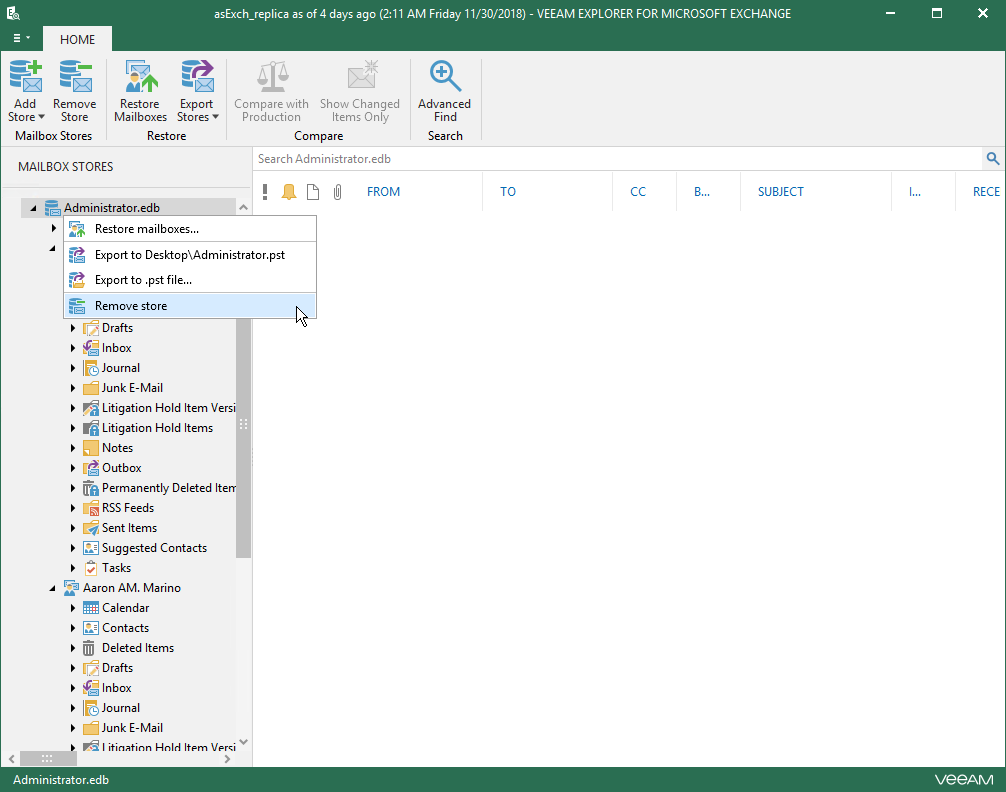Click the Calendar folder icon under Aaron
Screen dimensions: 1006x792
click(x=90, y=608)
